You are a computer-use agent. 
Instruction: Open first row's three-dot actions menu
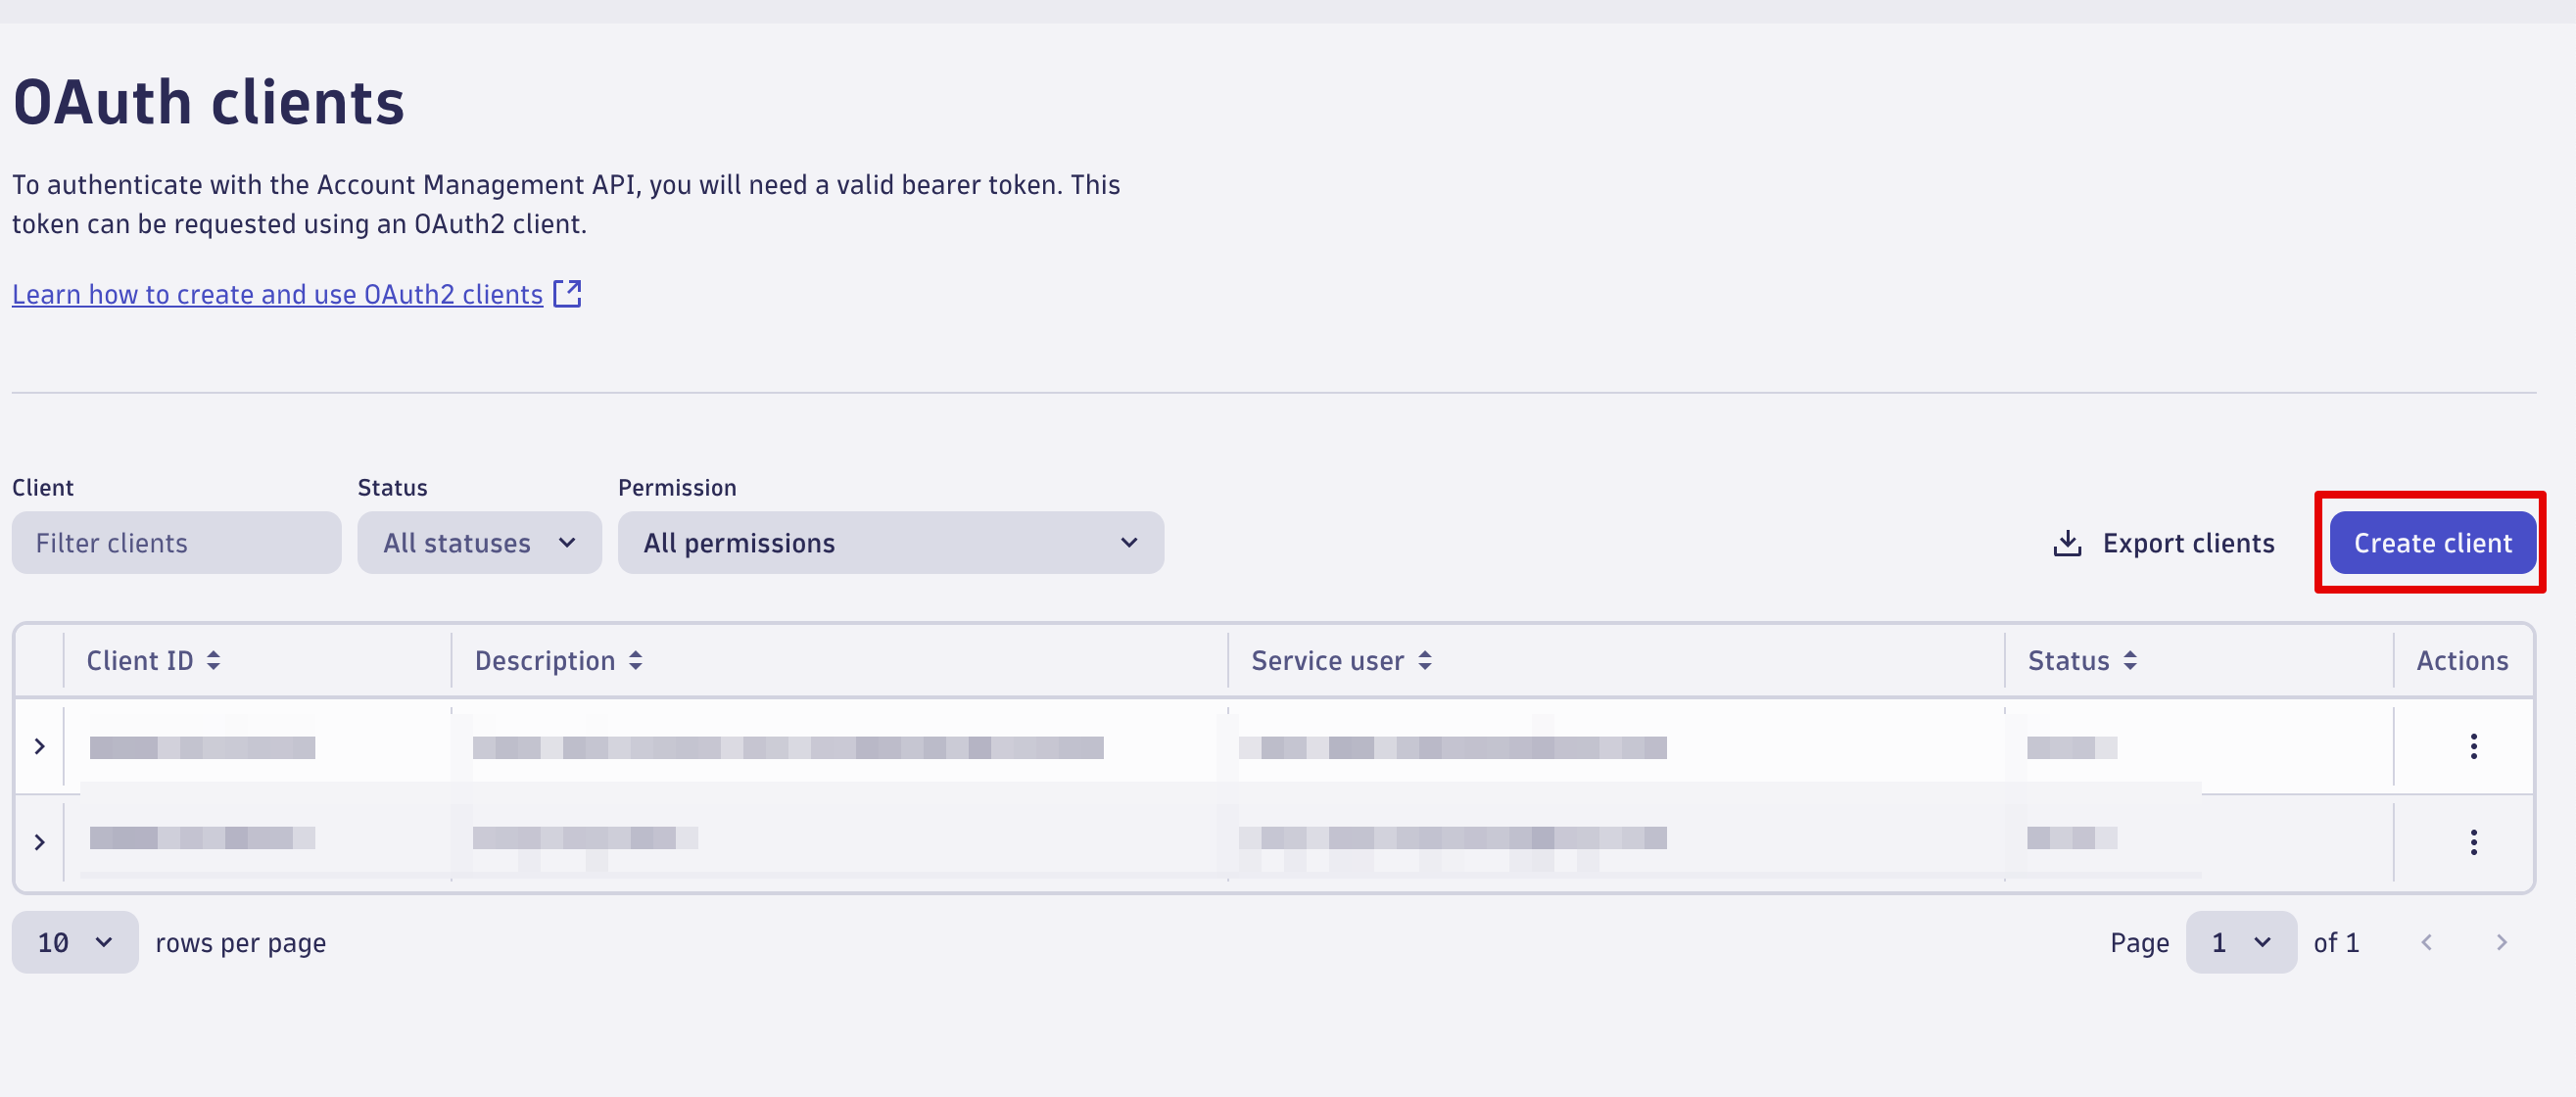2473,746
